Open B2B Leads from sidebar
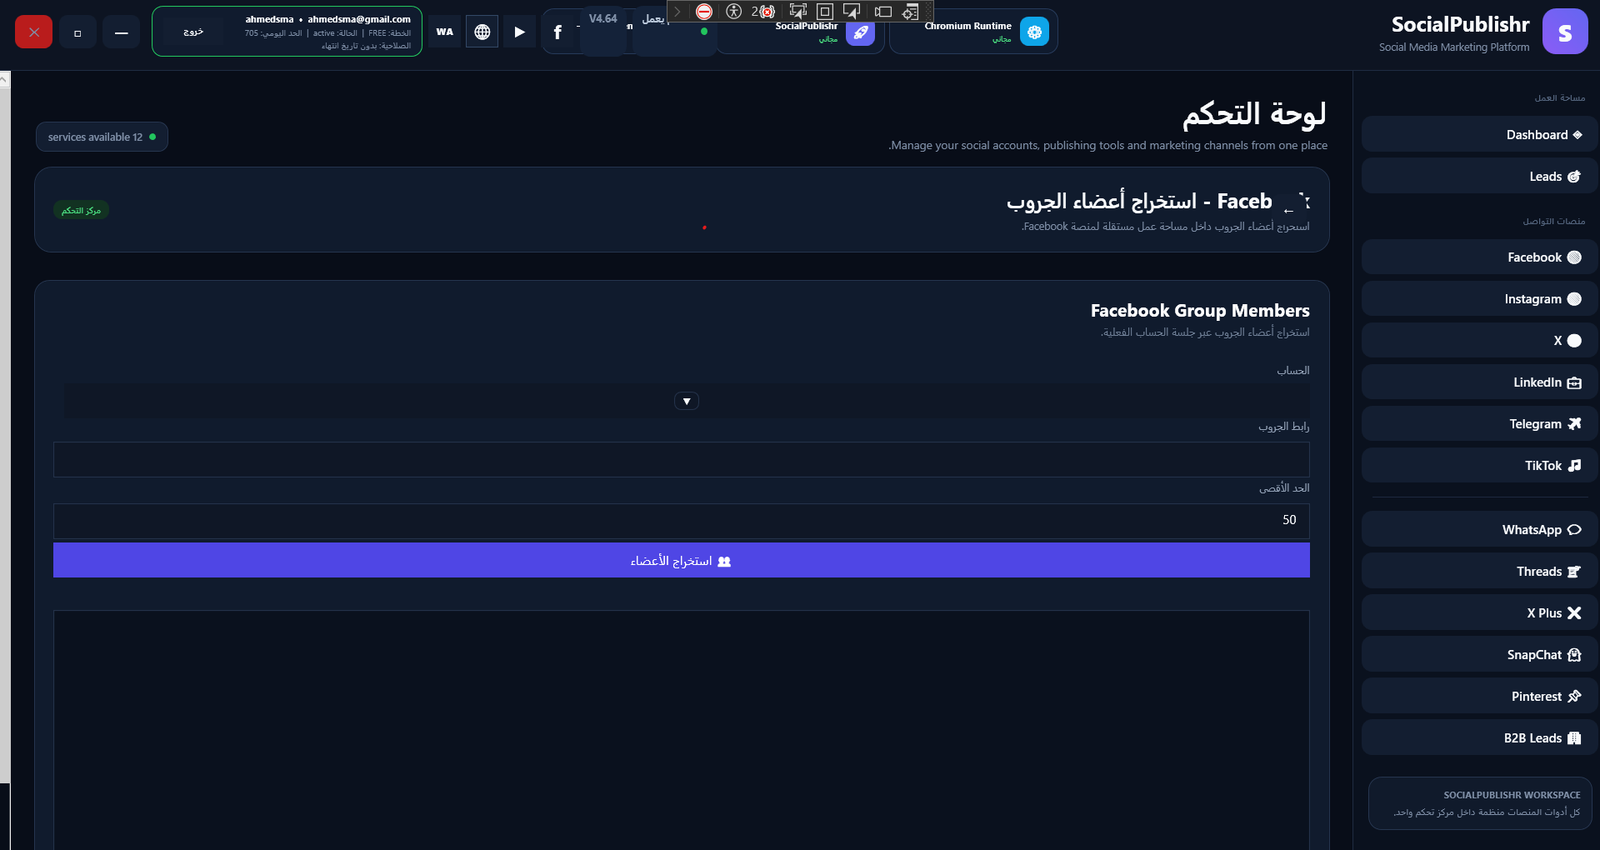Viewport: 1600px width, 850px height. (1479, 738)
